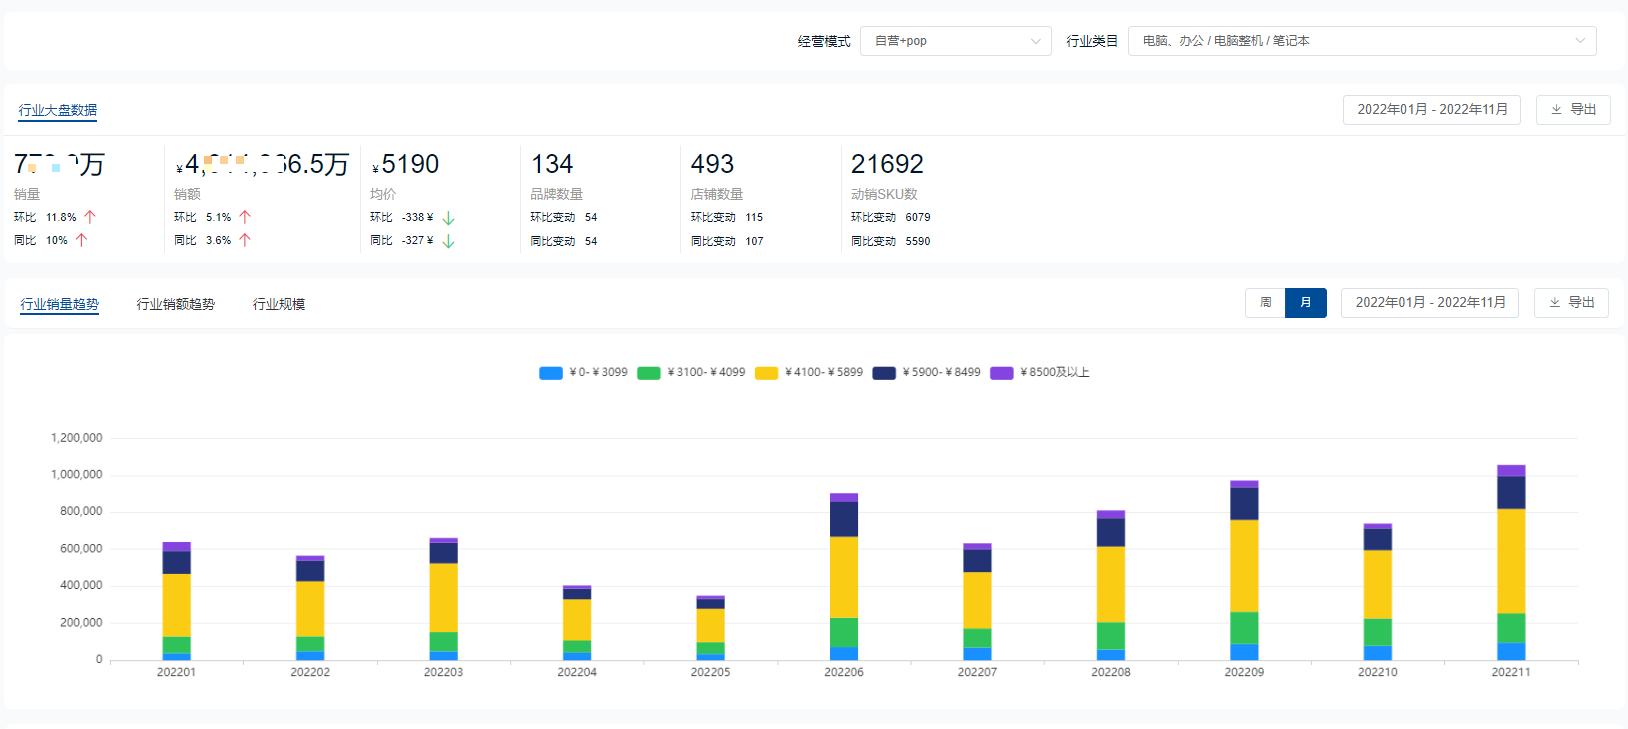This screenshot has width=1628, height=729.
Task: Open the 行业规模 tab
Action: pyautogui.click(x=278, y=304)
